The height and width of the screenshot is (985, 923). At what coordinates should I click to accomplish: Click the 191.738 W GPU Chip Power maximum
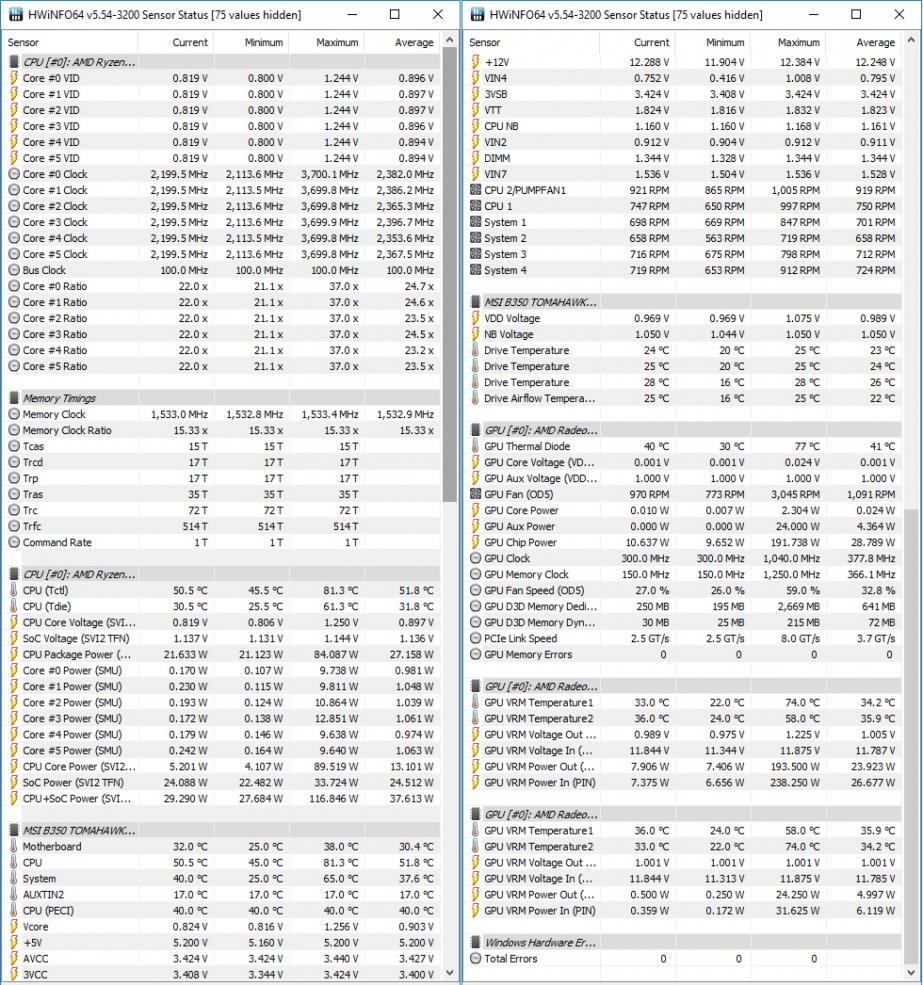(x=795, y=542)
